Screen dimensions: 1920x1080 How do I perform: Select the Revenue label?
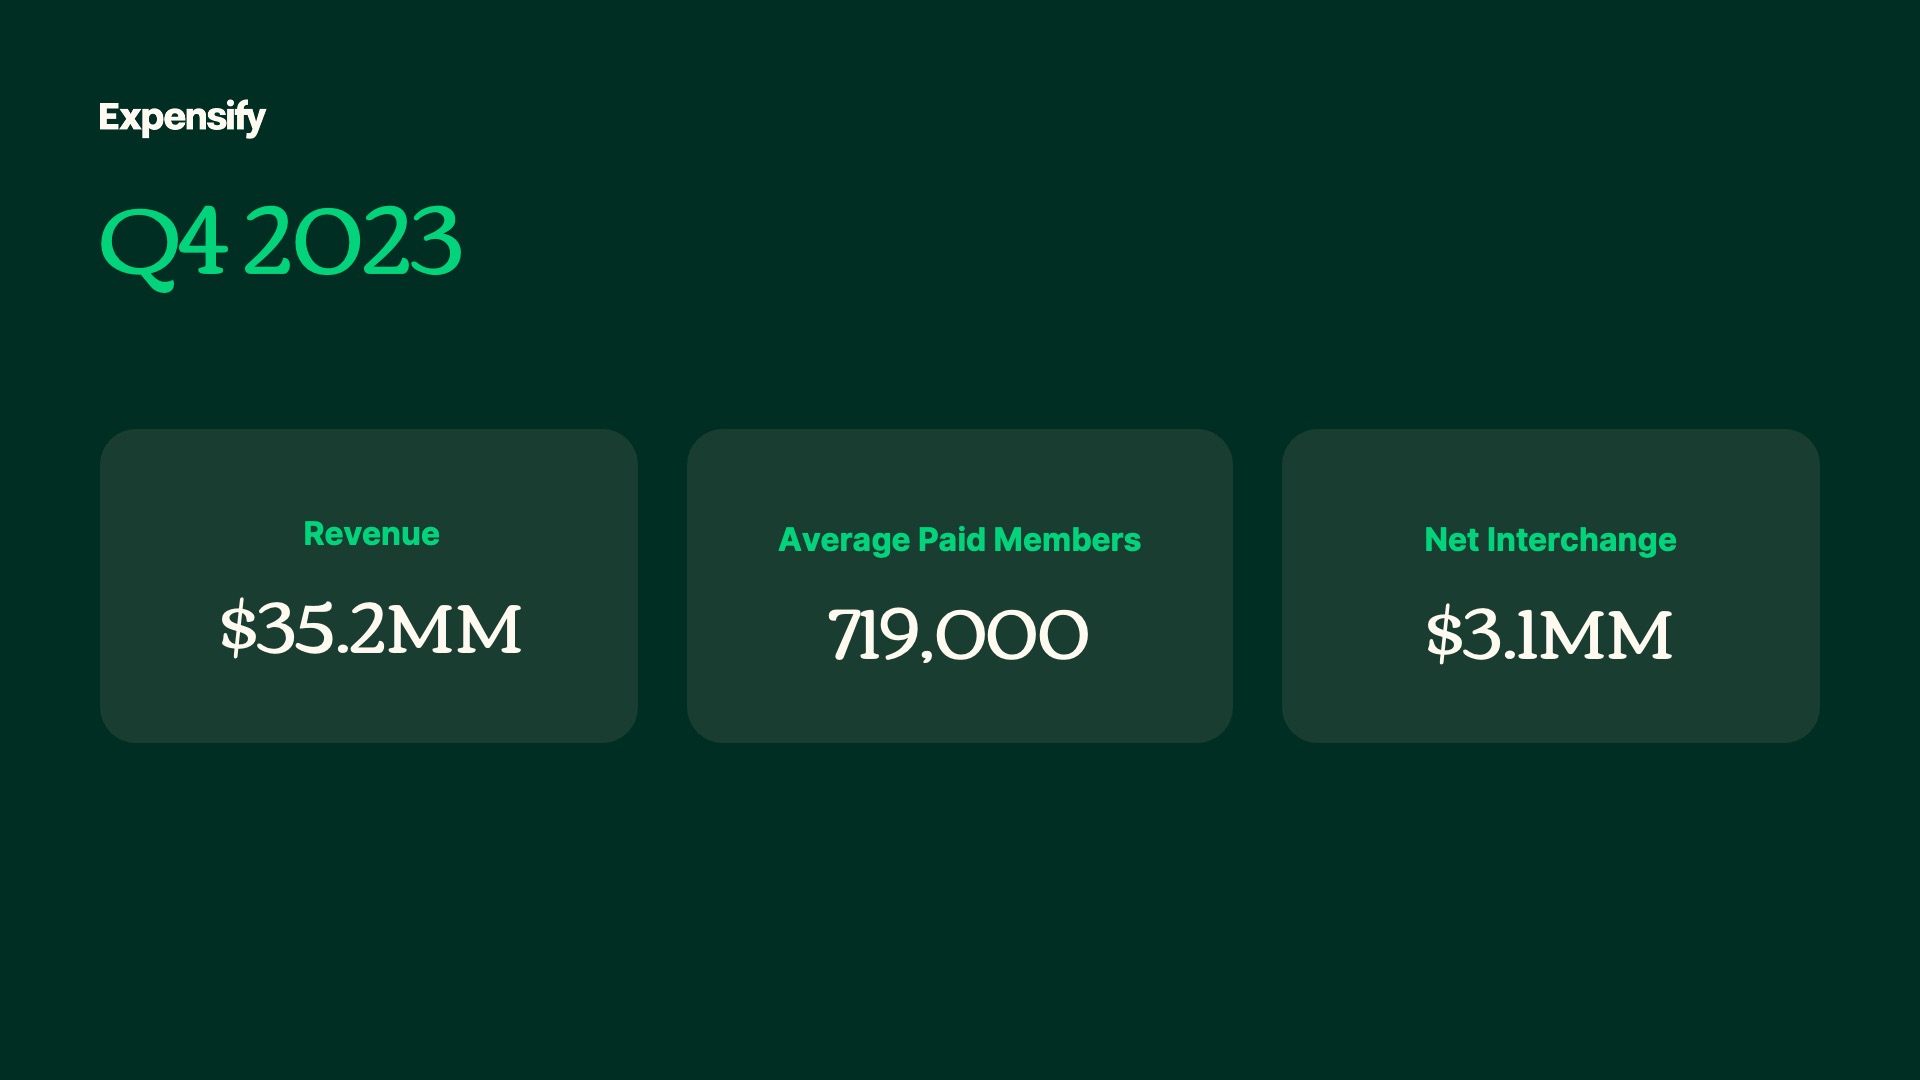(371, 534)
